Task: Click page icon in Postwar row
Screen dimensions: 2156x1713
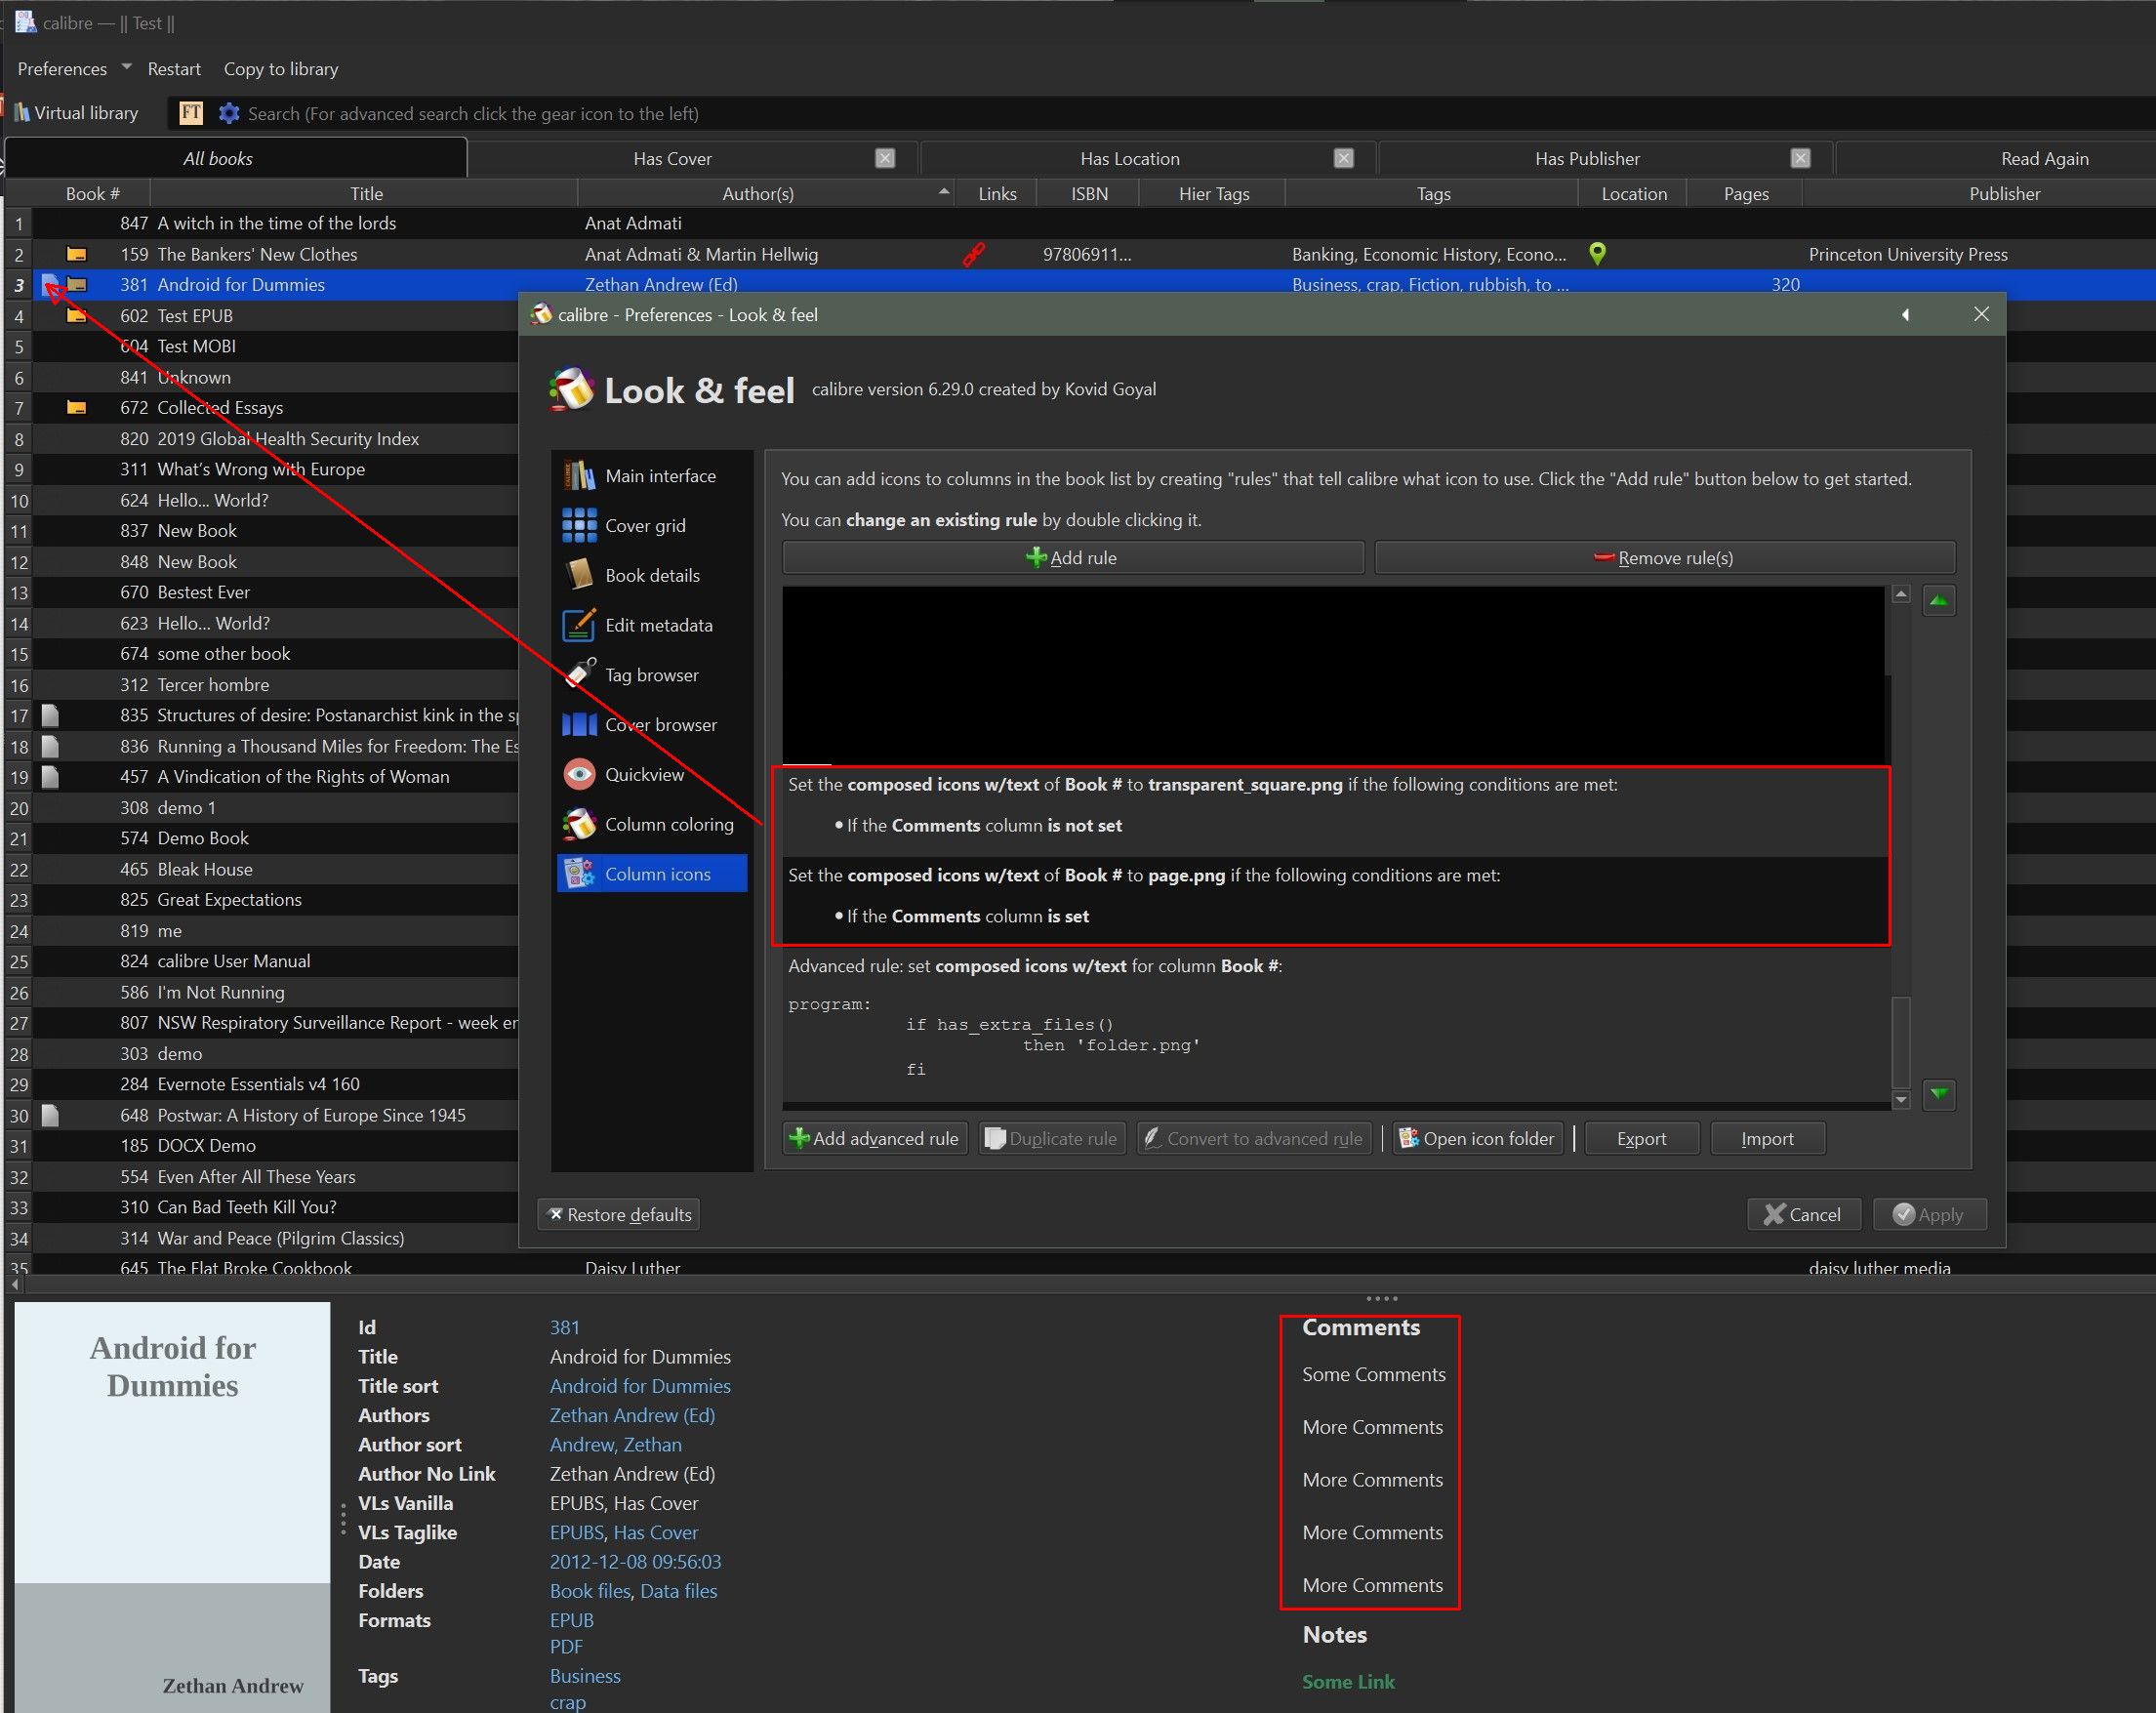Action: (50, 1115)
